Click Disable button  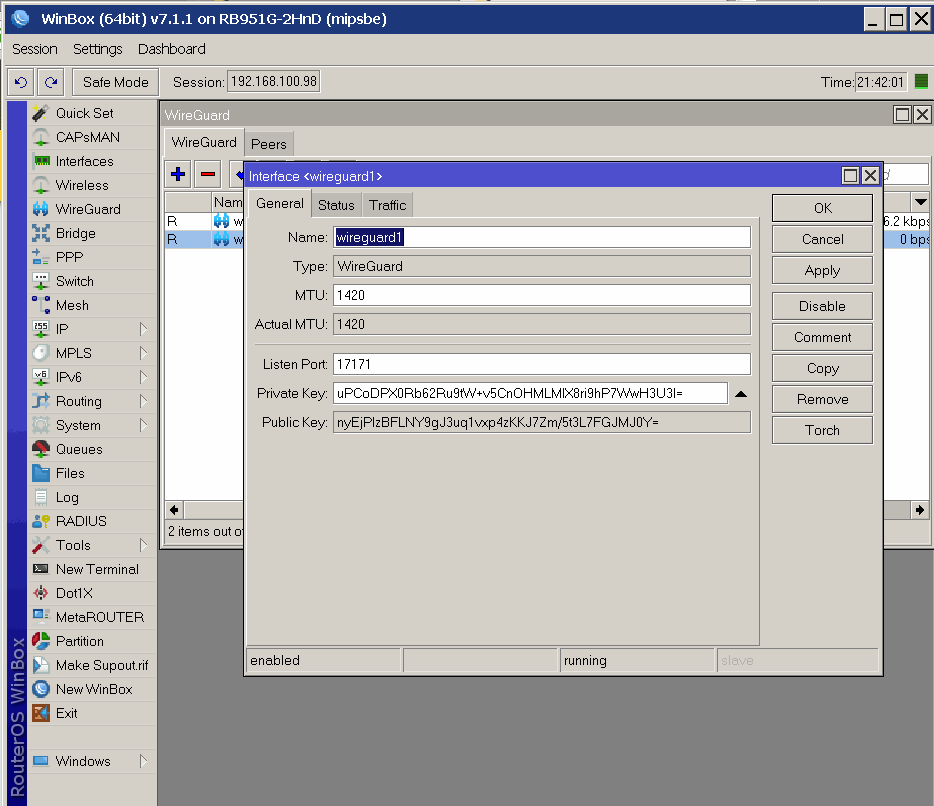pos(823,306)
